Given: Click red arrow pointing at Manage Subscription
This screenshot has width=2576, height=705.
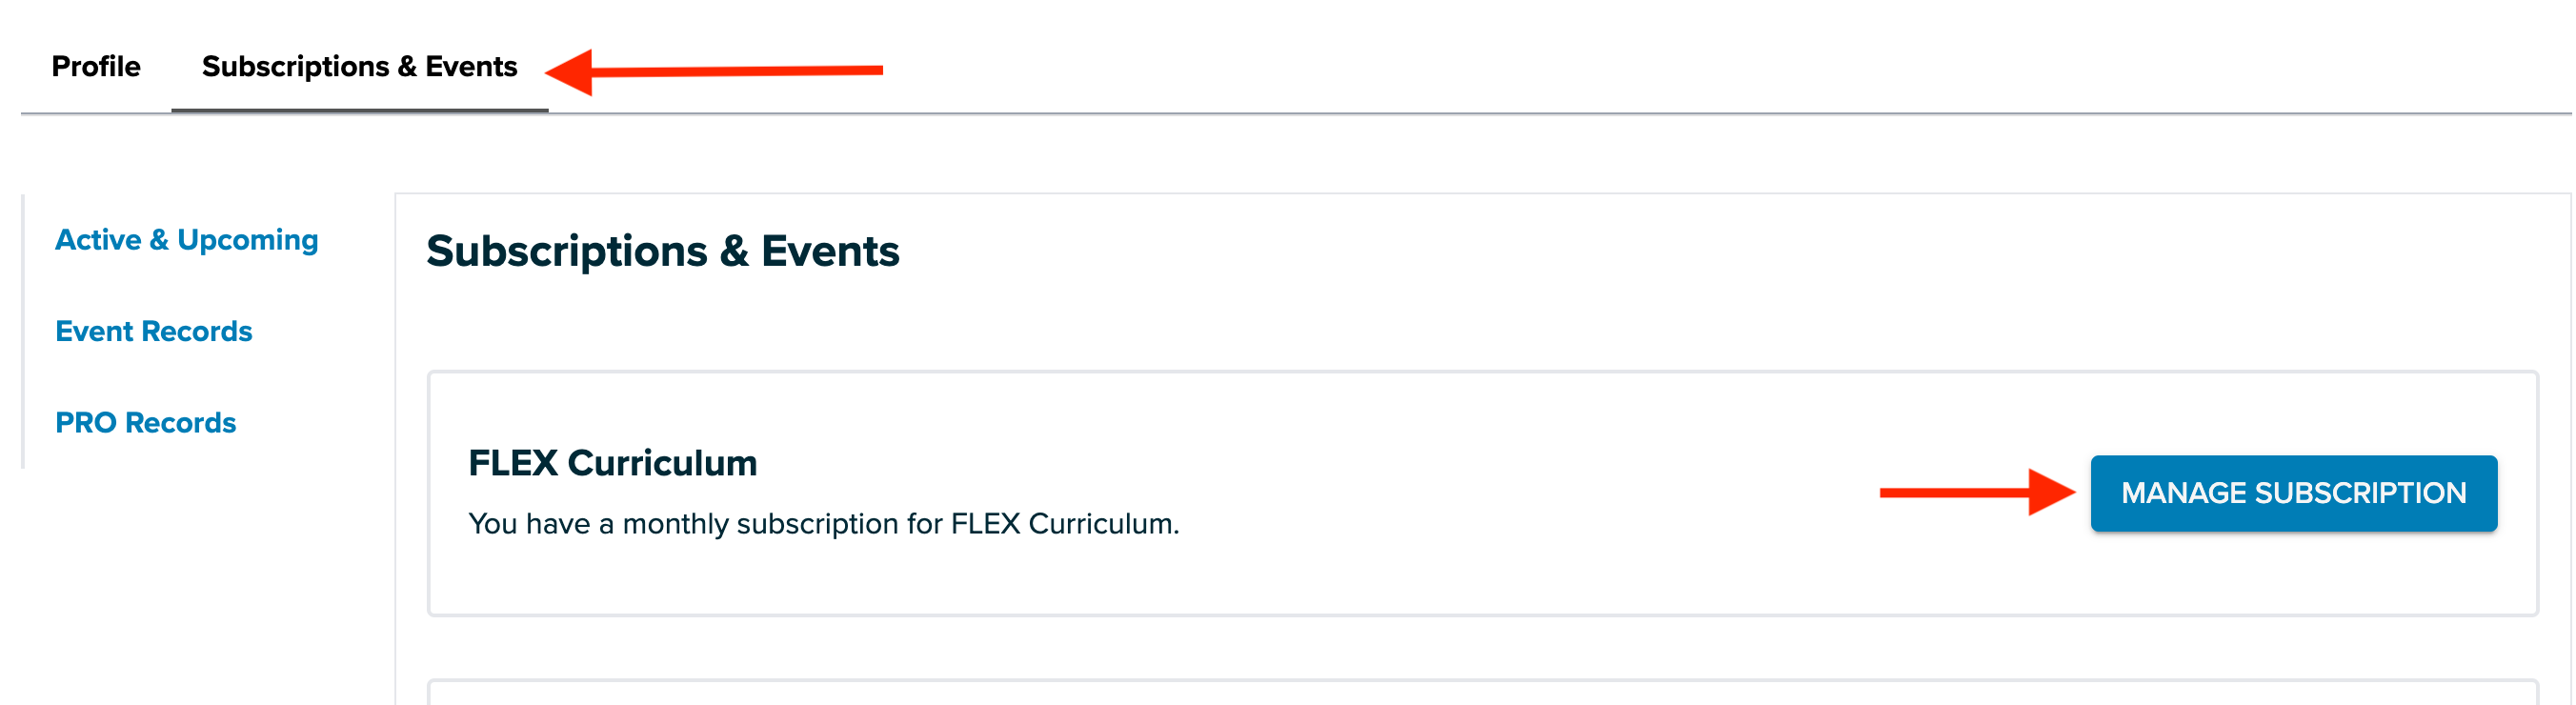Looking at the screenshot, I should 1976,492.
